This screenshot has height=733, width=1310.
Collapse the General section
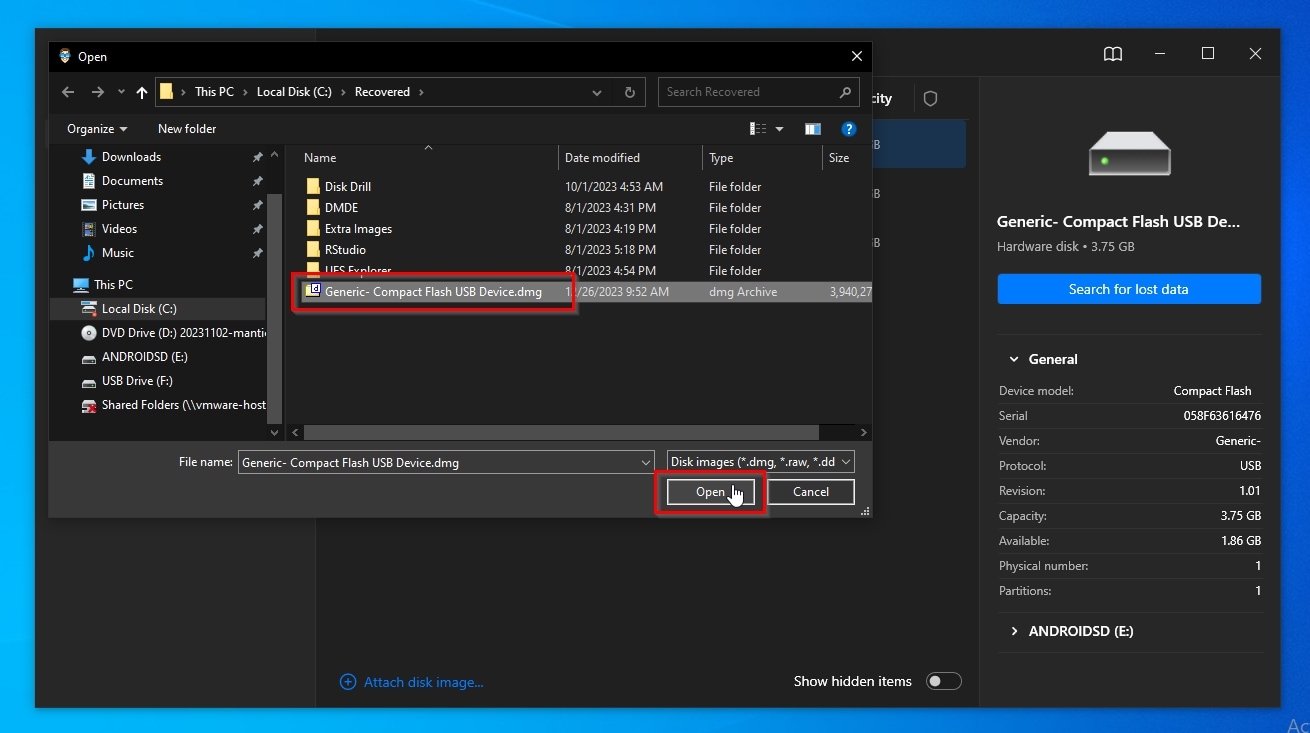point(1014,359)
